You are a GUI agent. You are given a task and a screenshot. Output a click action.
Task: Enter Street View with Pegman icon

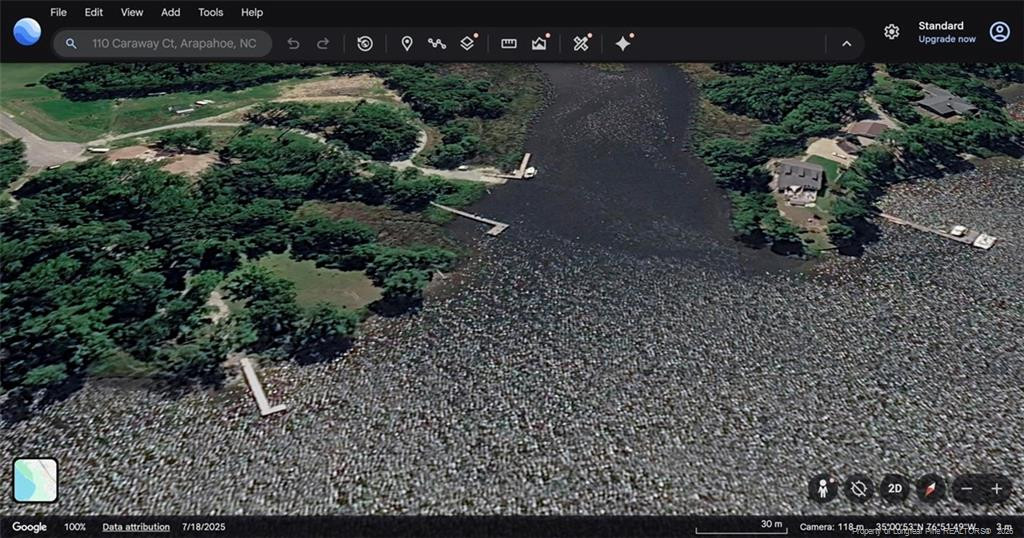tap(824, 489)
